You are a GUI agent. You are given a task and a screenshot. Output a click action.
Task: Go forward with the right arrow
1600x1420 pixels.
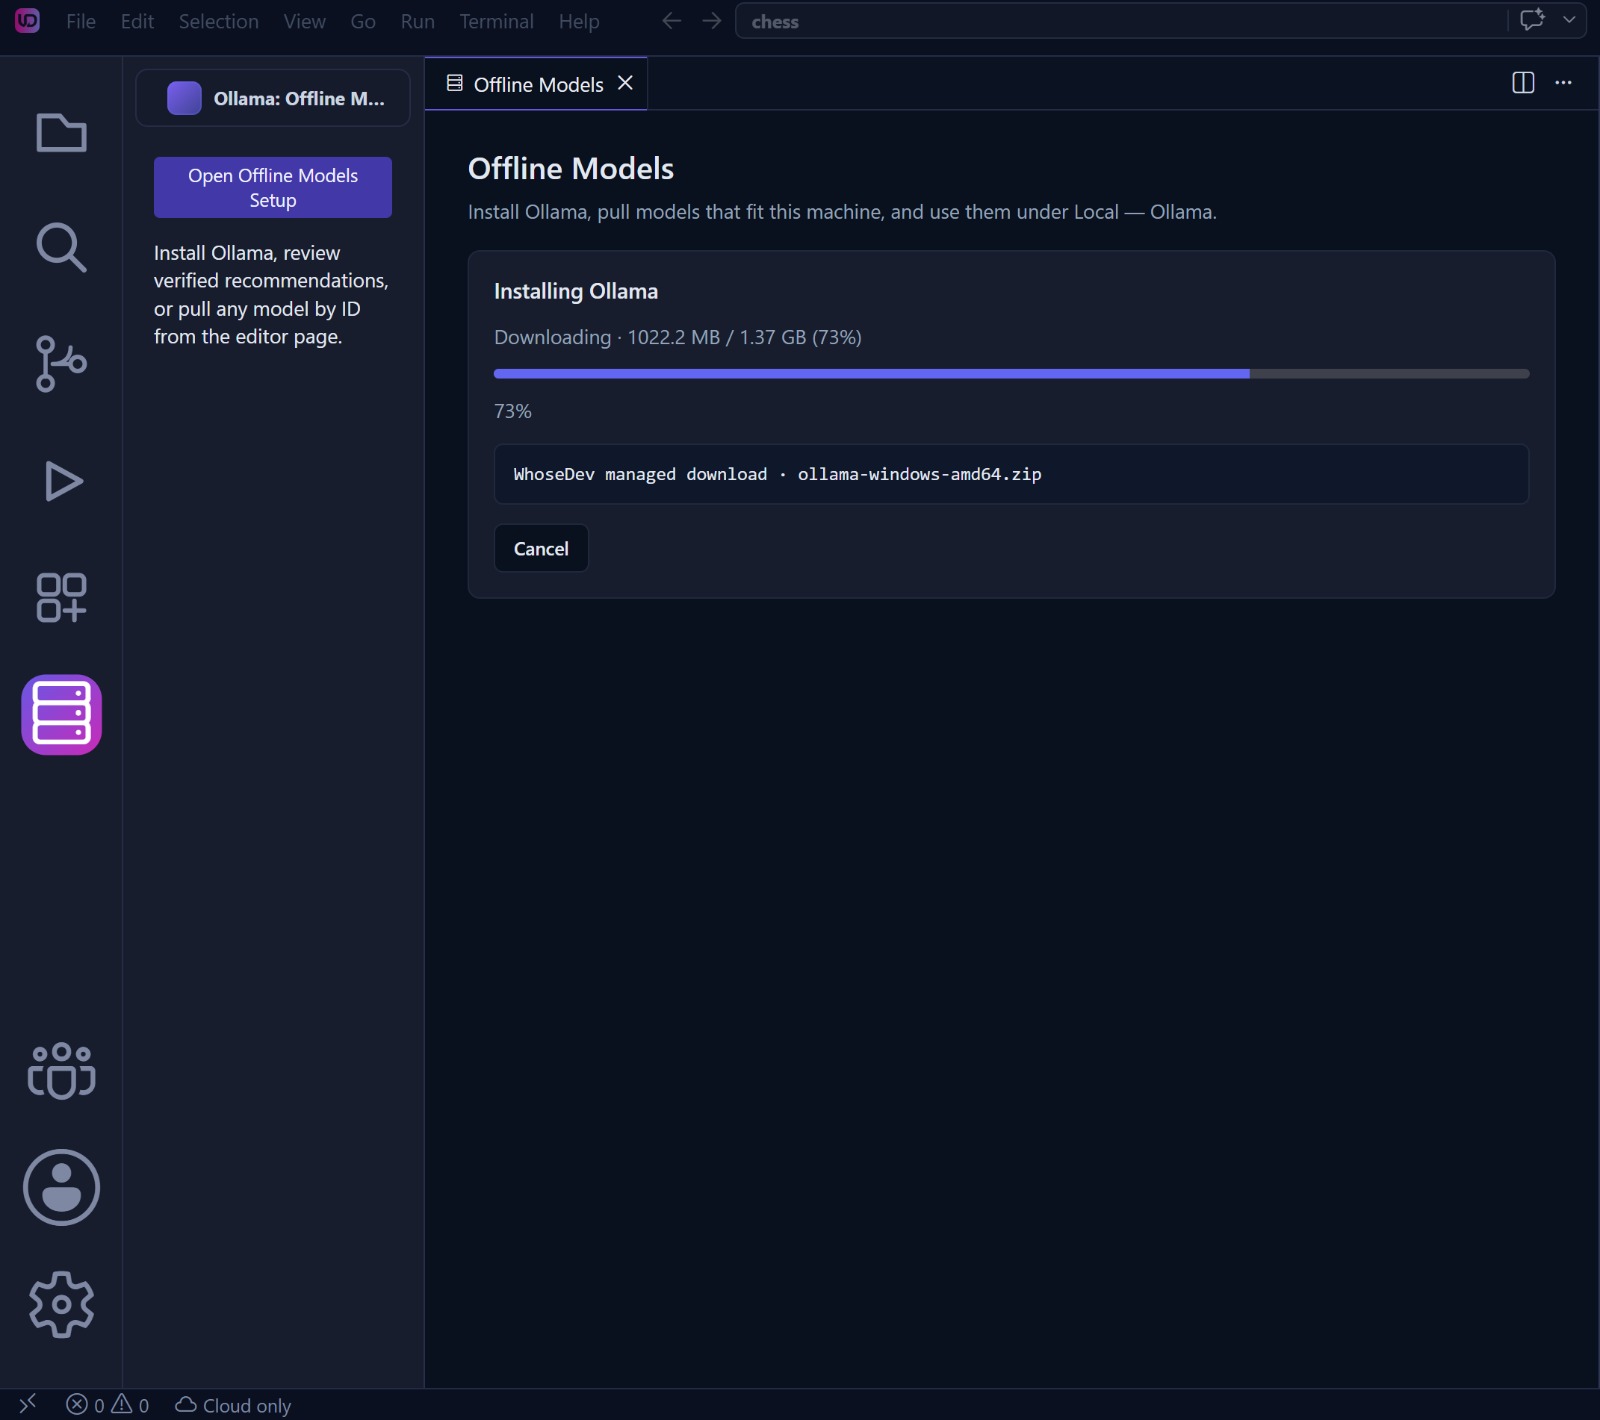coord(711,21)
